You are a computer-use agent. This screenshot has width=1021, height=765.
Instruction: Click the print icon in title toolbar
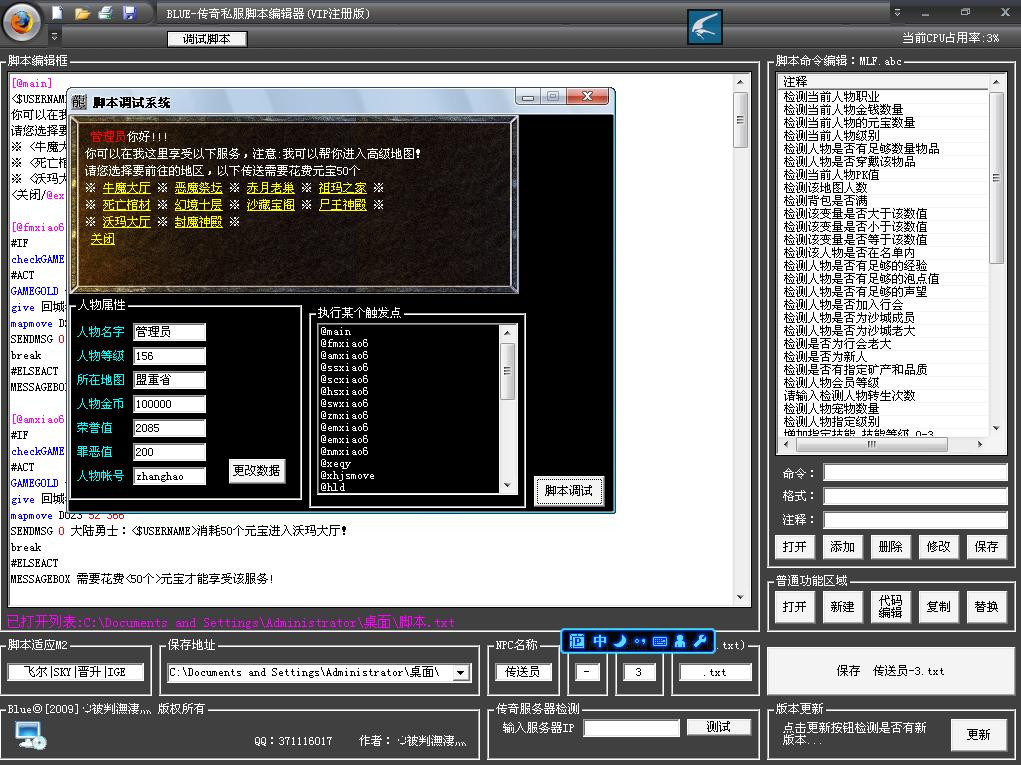(x=105, y=13)
